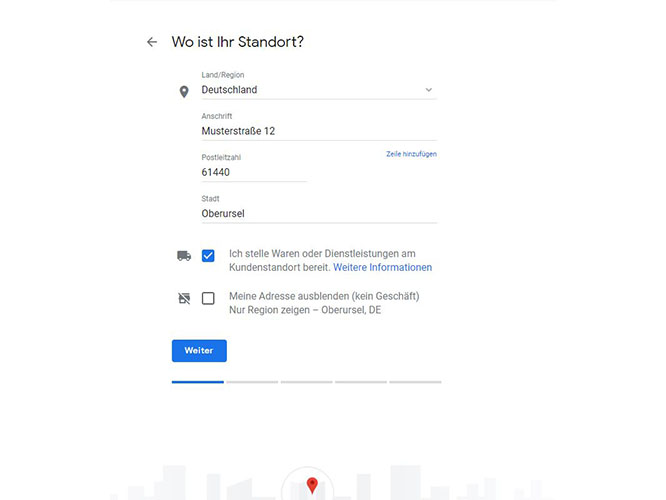The width and height of the screenshot is (666, 500).
Task: Click the first blue progress step indicator
Action: [198, 382]
